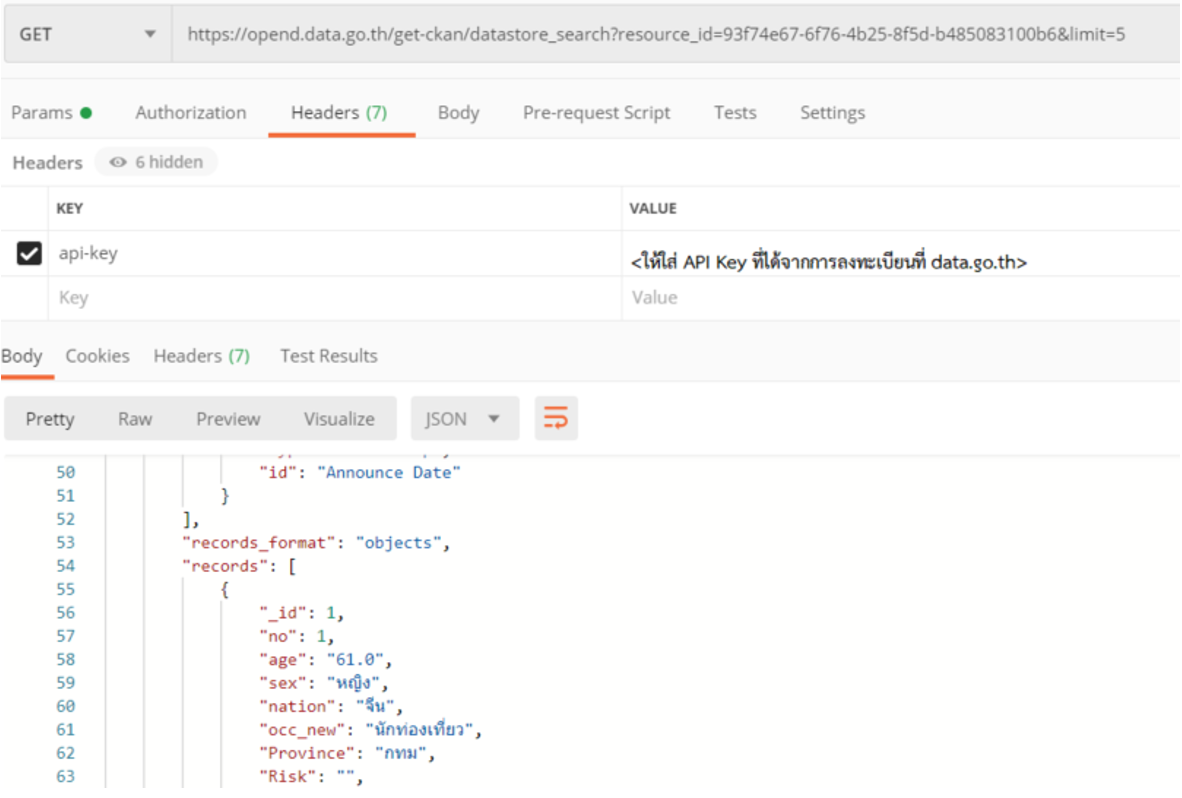Open the GET request method dropdown

click(x=87, y=33)
